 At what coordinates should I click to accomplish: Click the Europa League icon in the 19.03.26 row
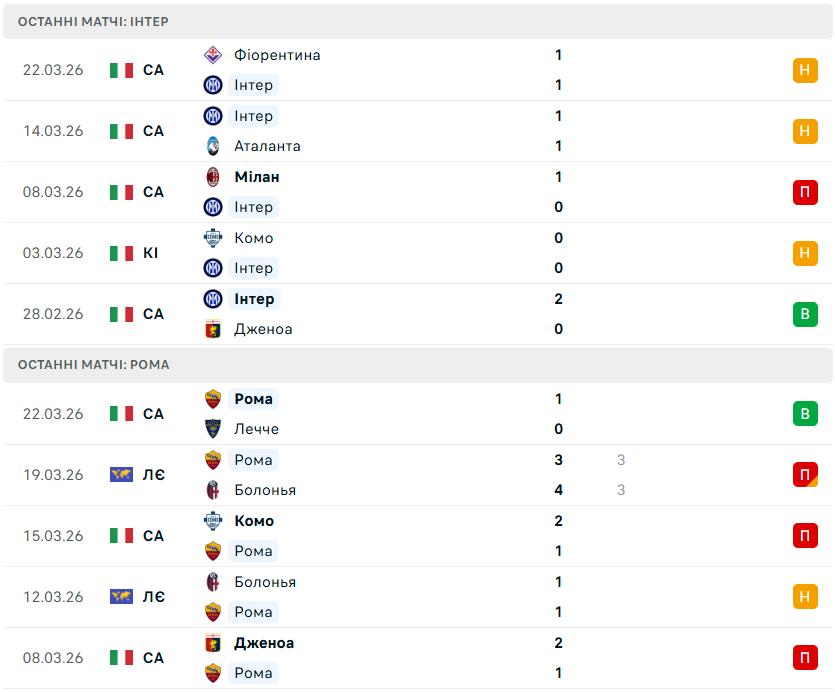122,475
